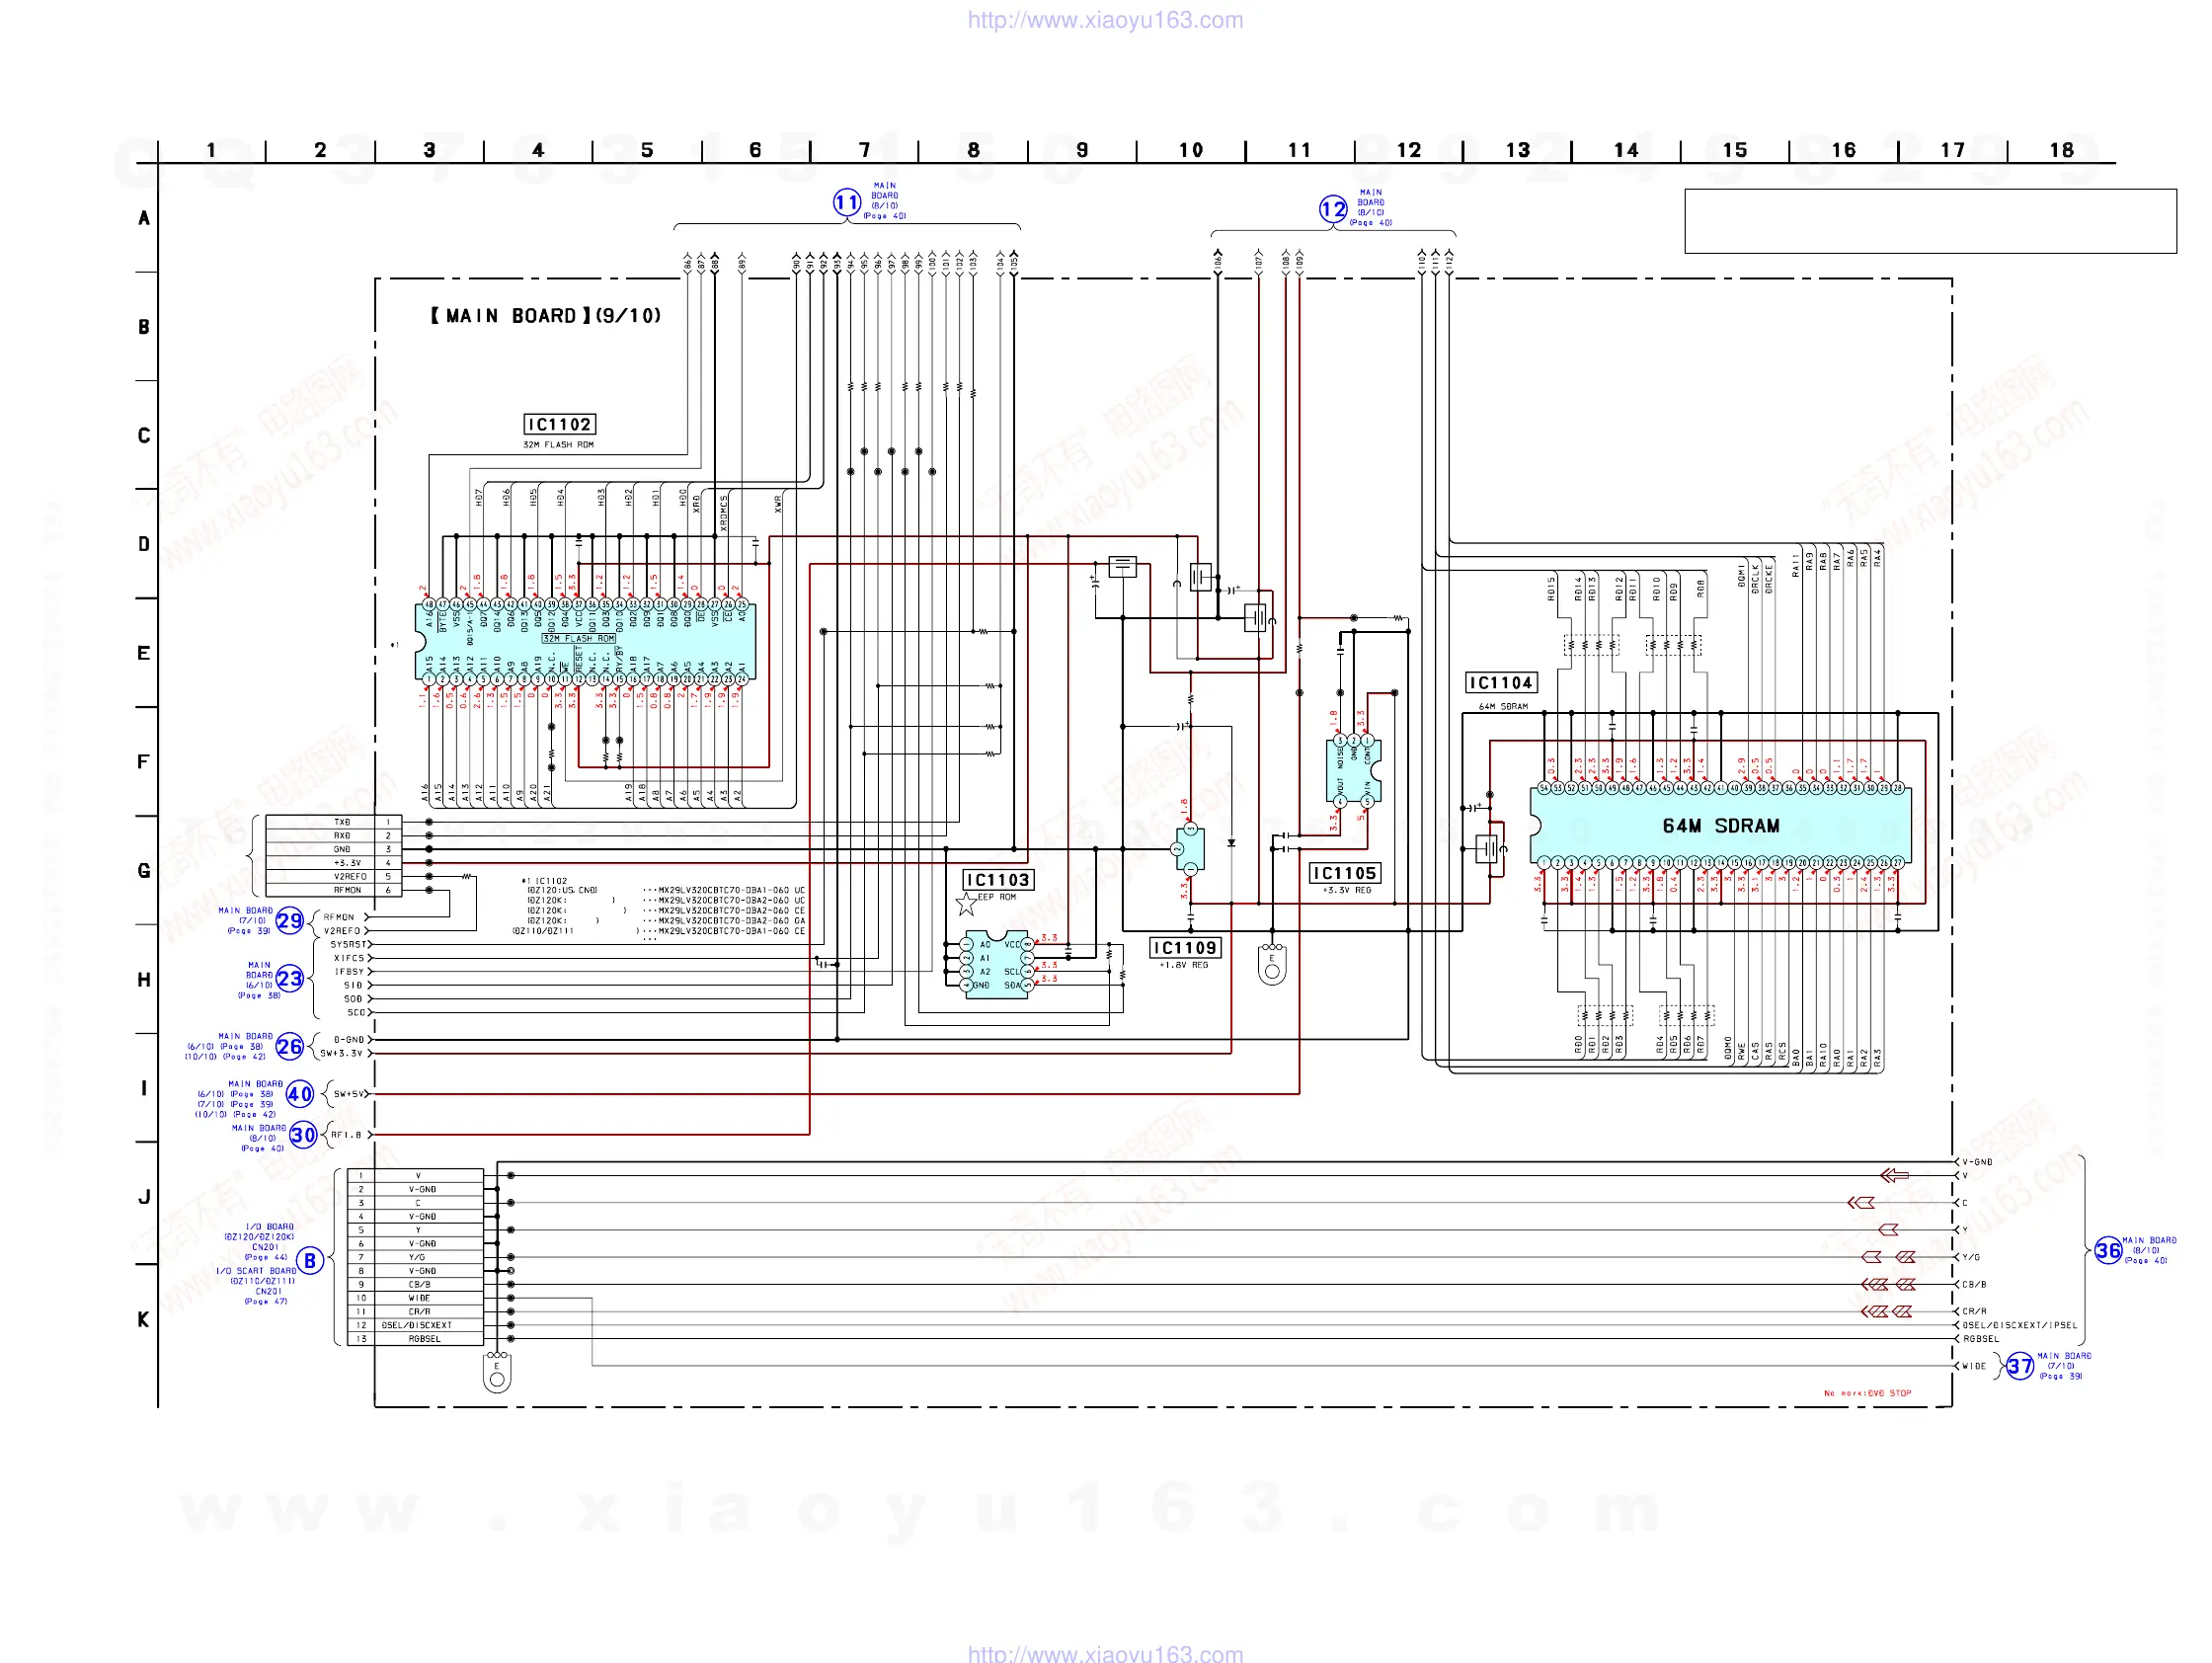The image size is (2212, 1663).
Task: Click the circled 26 reference marker
Action: click(289, 1046)
